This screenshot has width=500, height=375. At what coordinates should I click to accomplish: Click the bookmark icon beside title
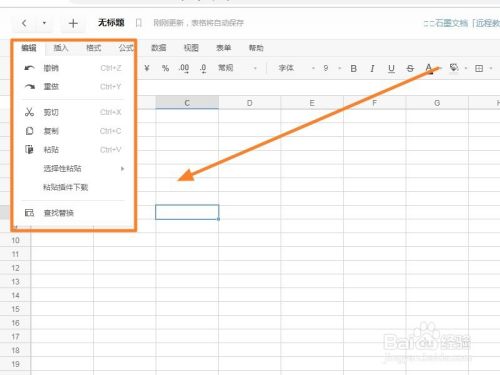click(139, 23)
